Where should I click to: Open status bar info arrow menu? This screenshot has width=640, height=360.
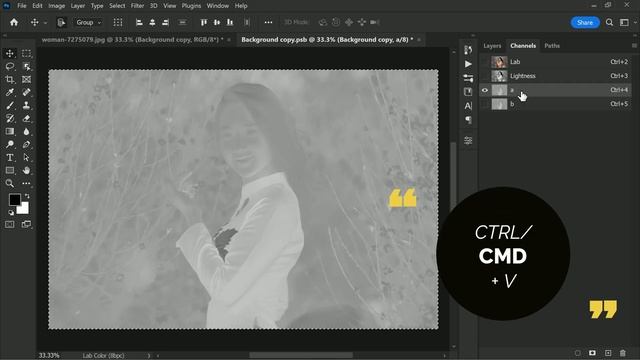coord(149,356)
